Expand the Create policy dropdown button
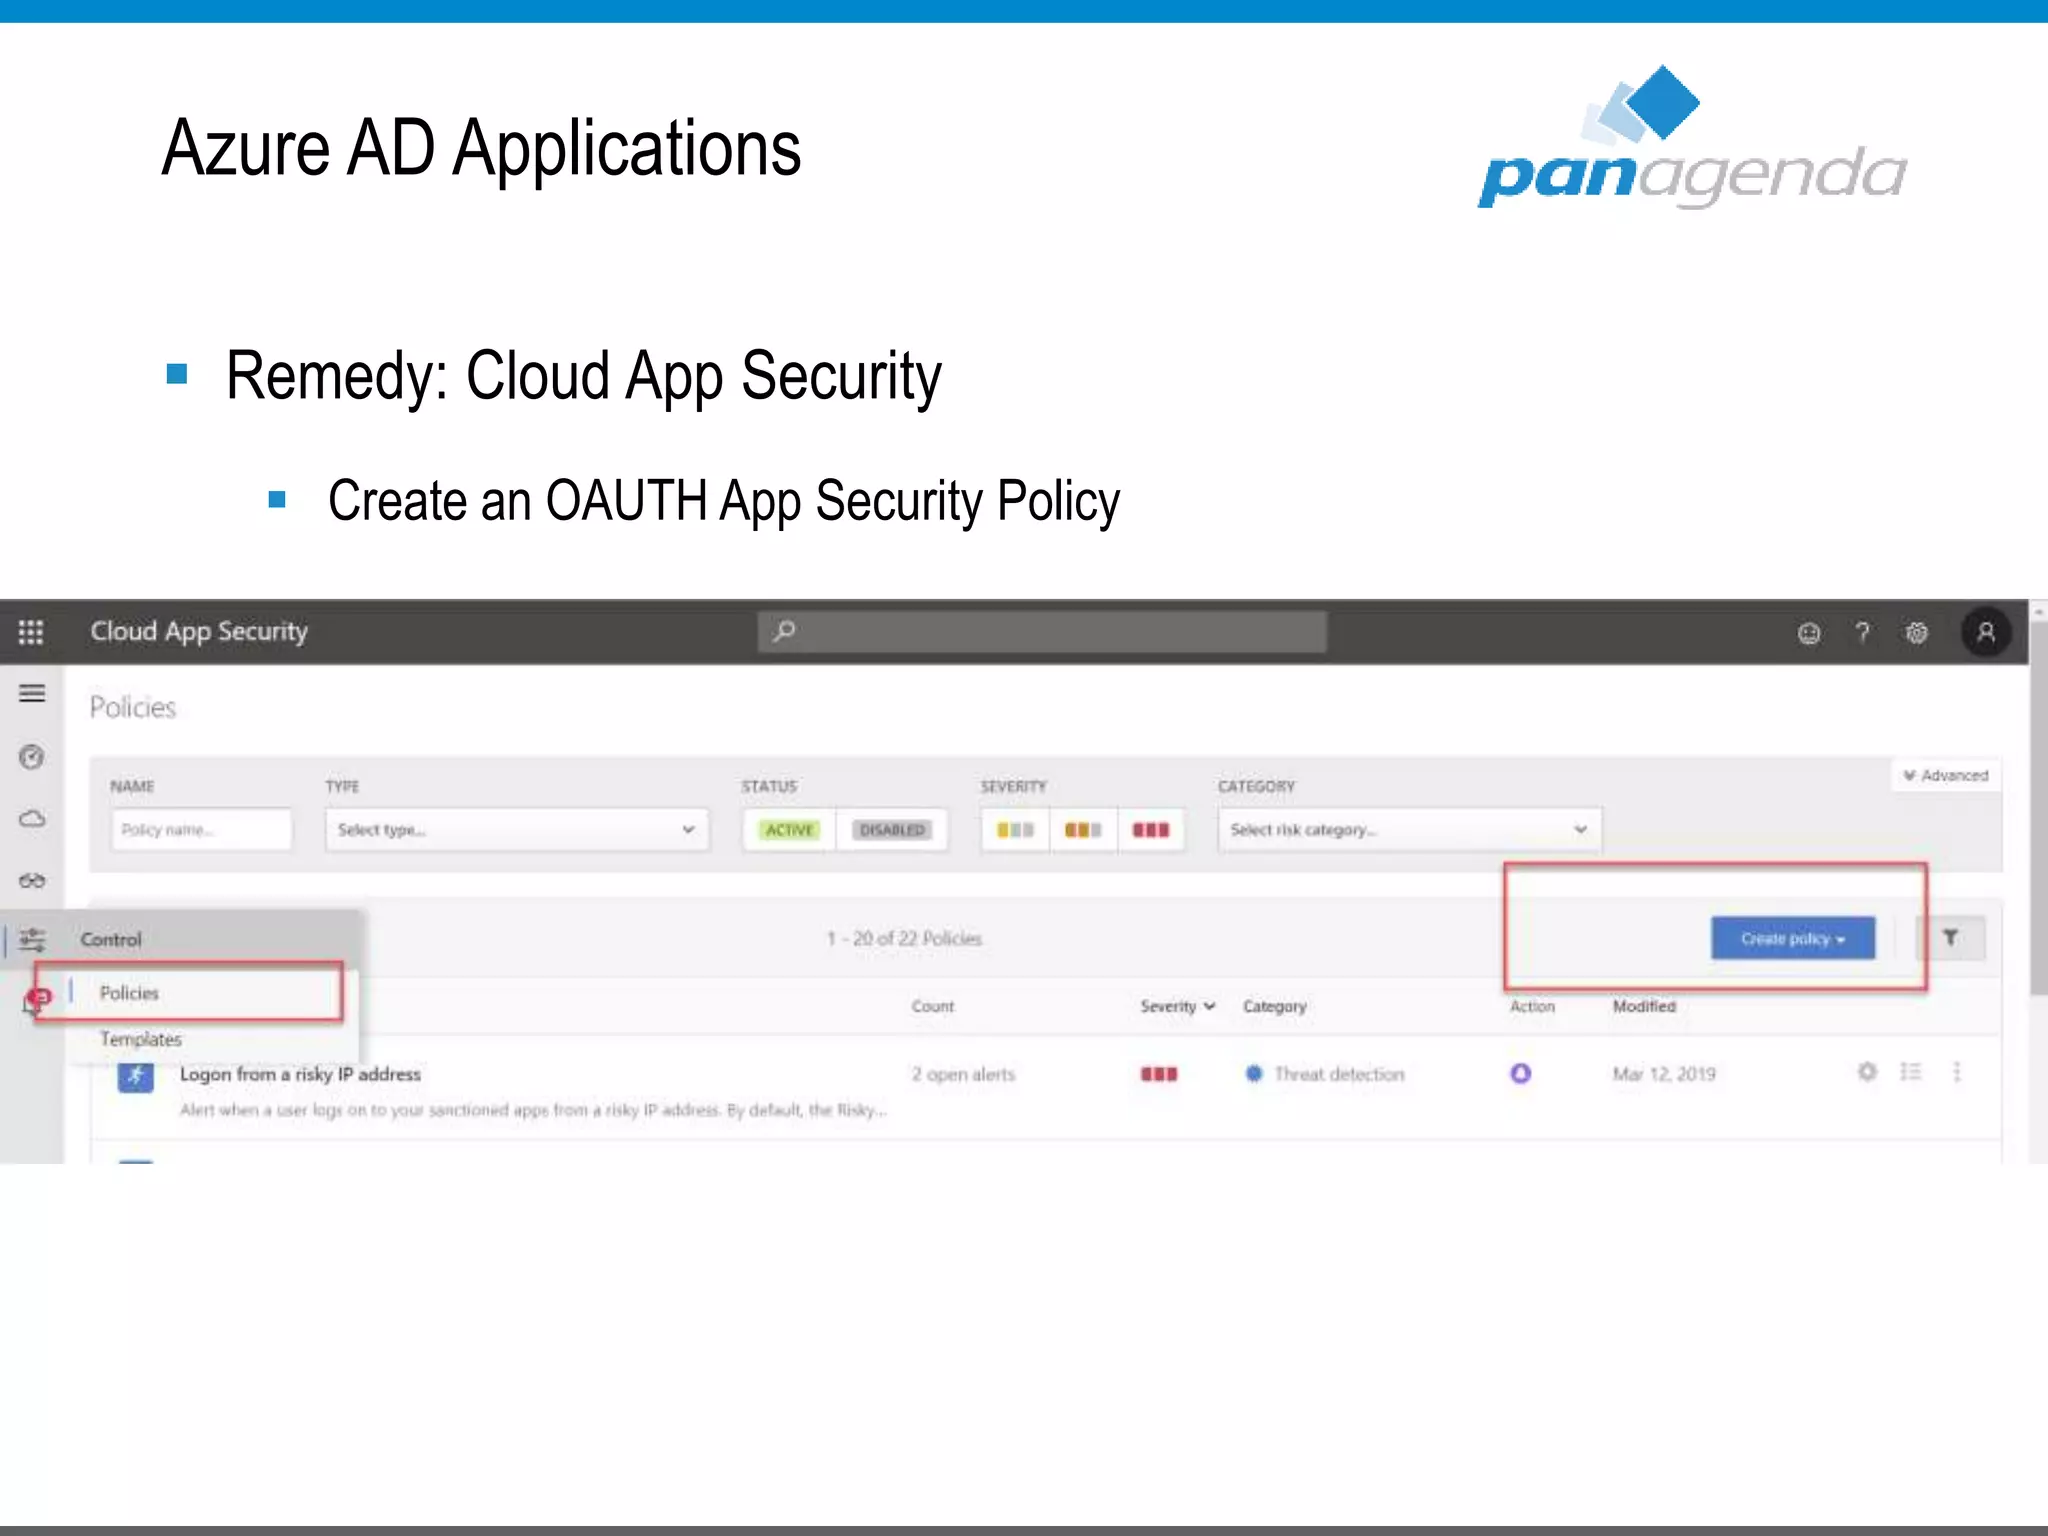 click(x=1793, y=938)
